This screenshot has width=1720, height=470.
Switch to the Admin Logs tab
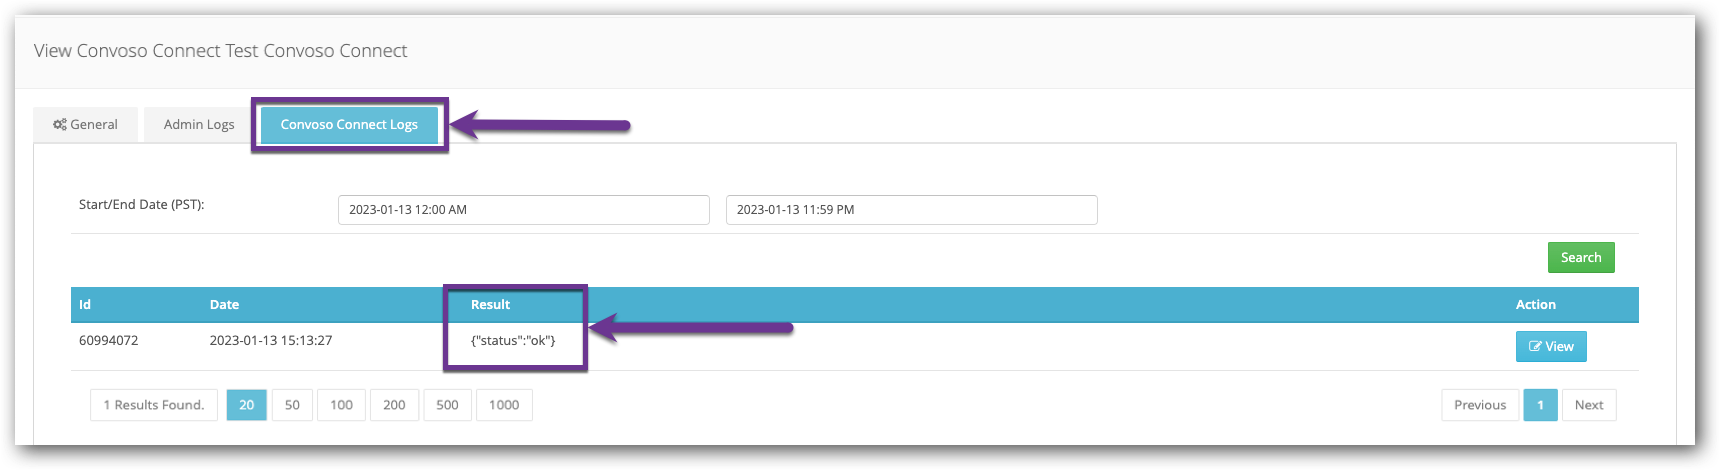(199, 125)
